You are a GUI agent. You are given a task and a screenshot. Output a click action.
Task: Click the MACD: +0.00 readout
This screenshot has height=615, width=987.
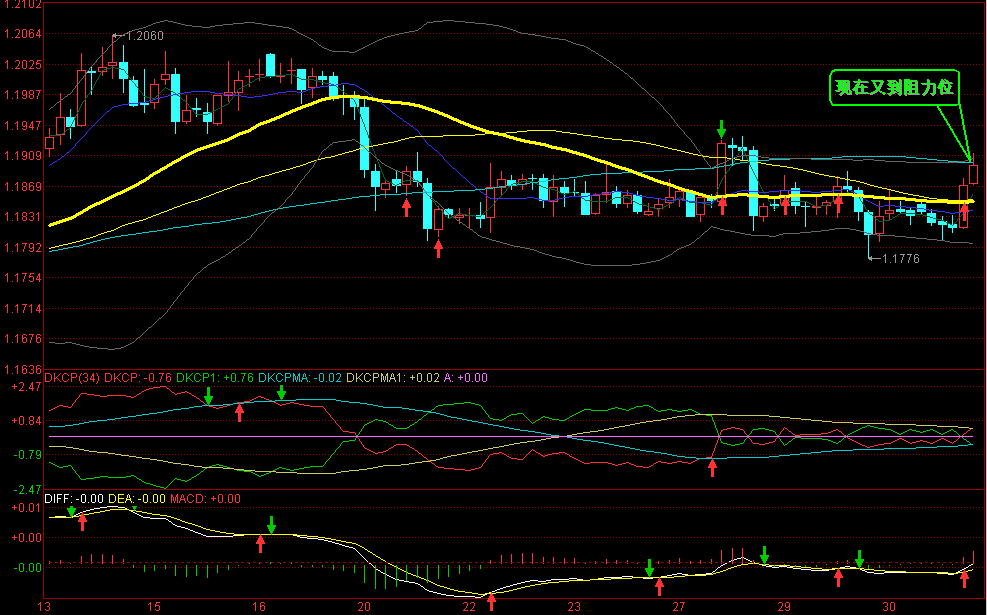[x=205, y=499]
